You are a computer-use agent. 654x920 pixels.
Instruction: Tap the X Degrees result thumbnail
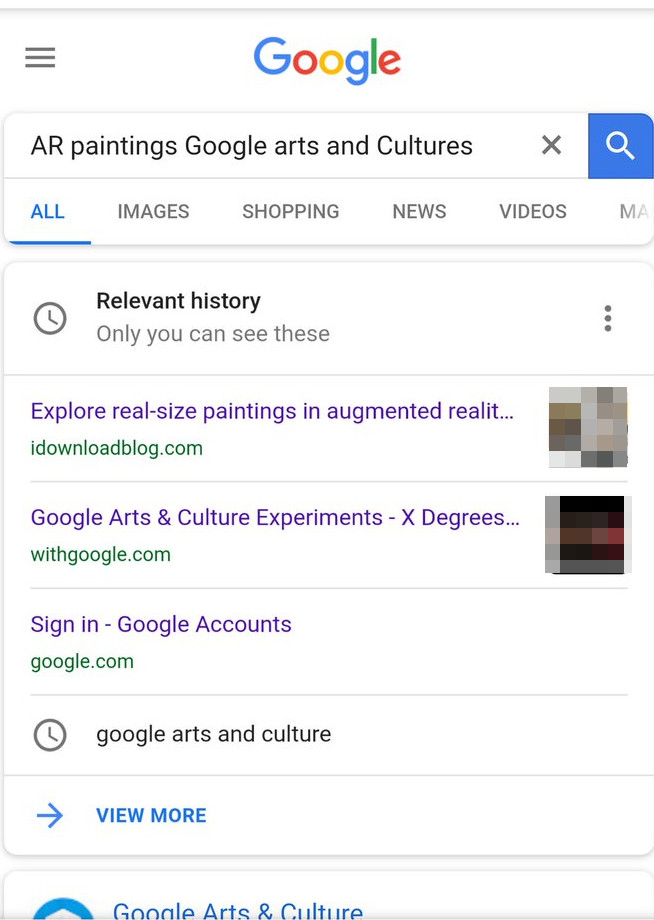tap(587, 534)
